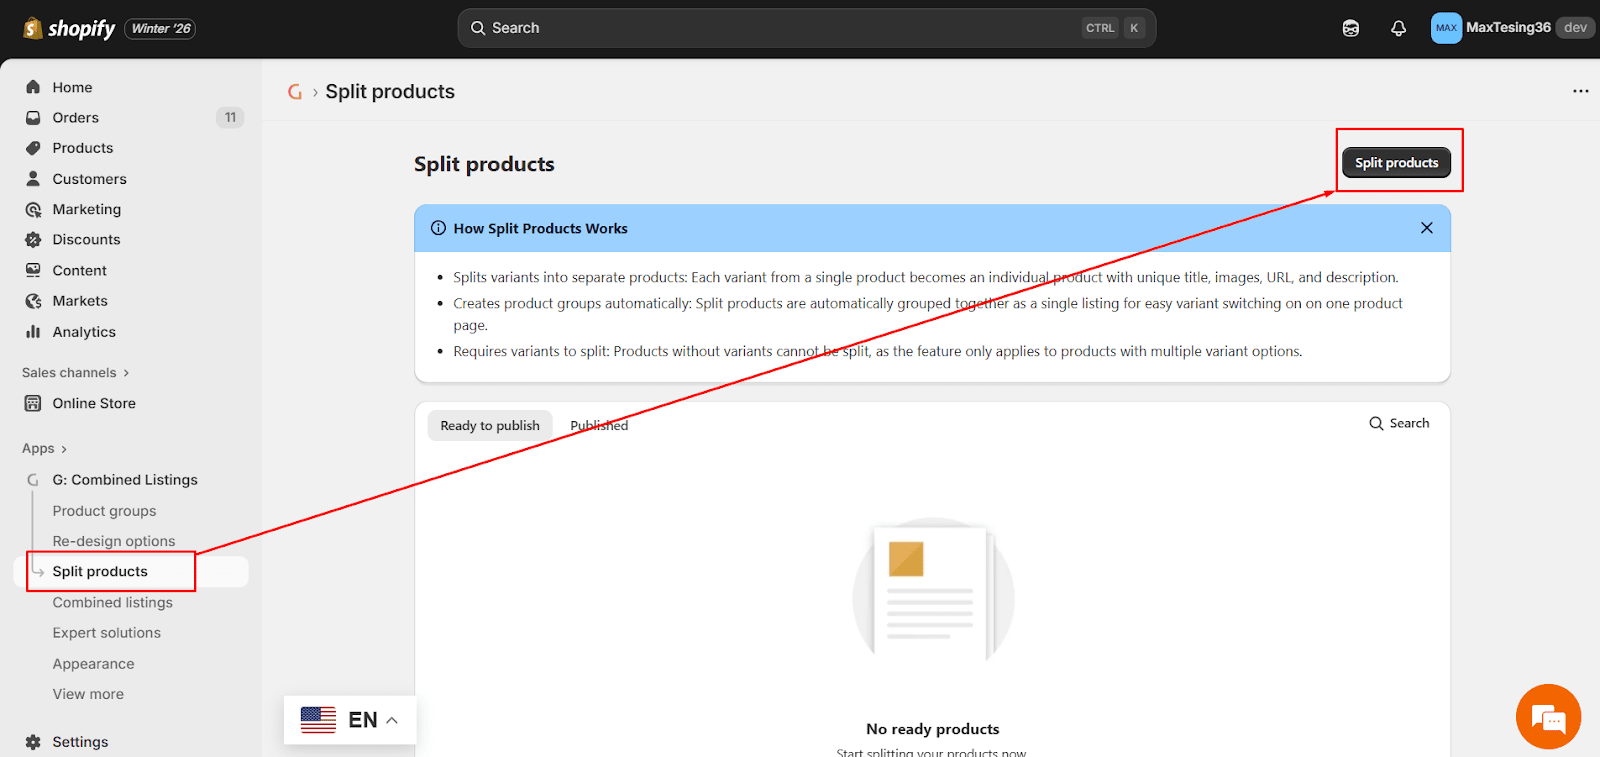Click the MAX store avatar
This screenshot has height=757, width=1600.
point(1446,28)
